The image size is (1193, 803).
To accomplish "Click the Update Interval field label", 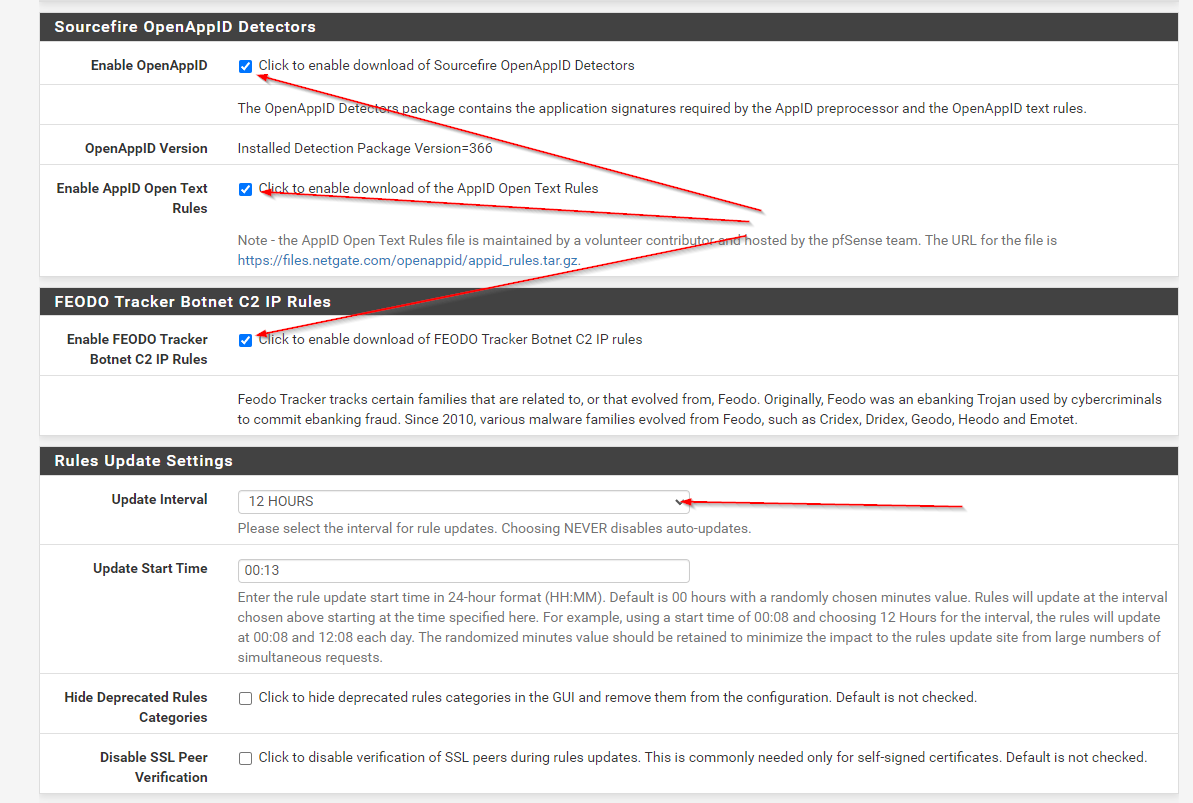I will (159, 499).
